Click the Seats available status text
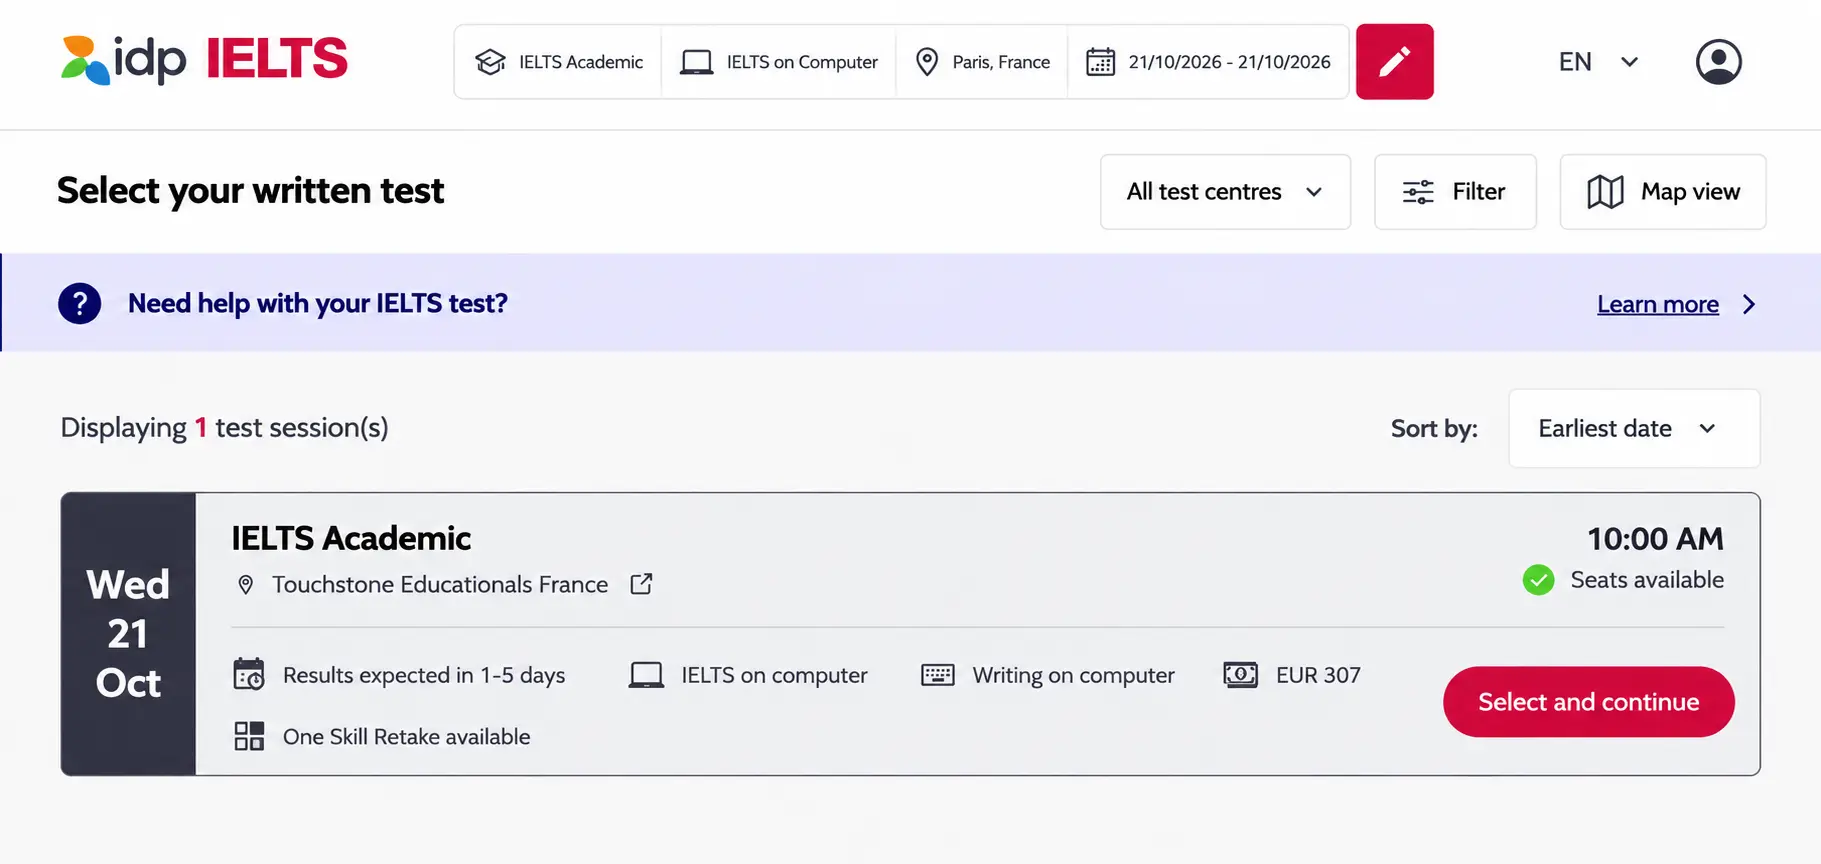1821x864 pixels. tap(1647, 580)
